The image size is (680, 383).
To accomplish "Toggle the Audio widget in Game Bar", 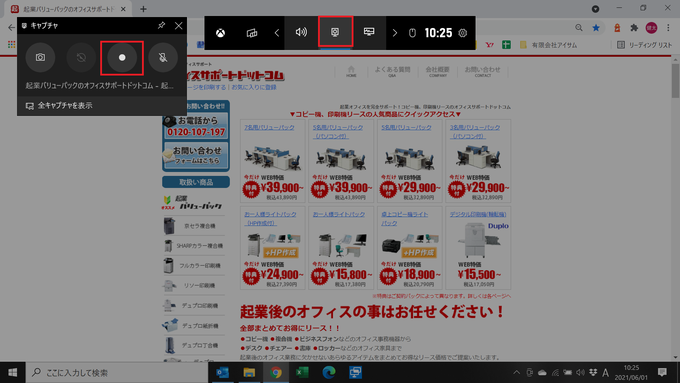I will [301, 33].
